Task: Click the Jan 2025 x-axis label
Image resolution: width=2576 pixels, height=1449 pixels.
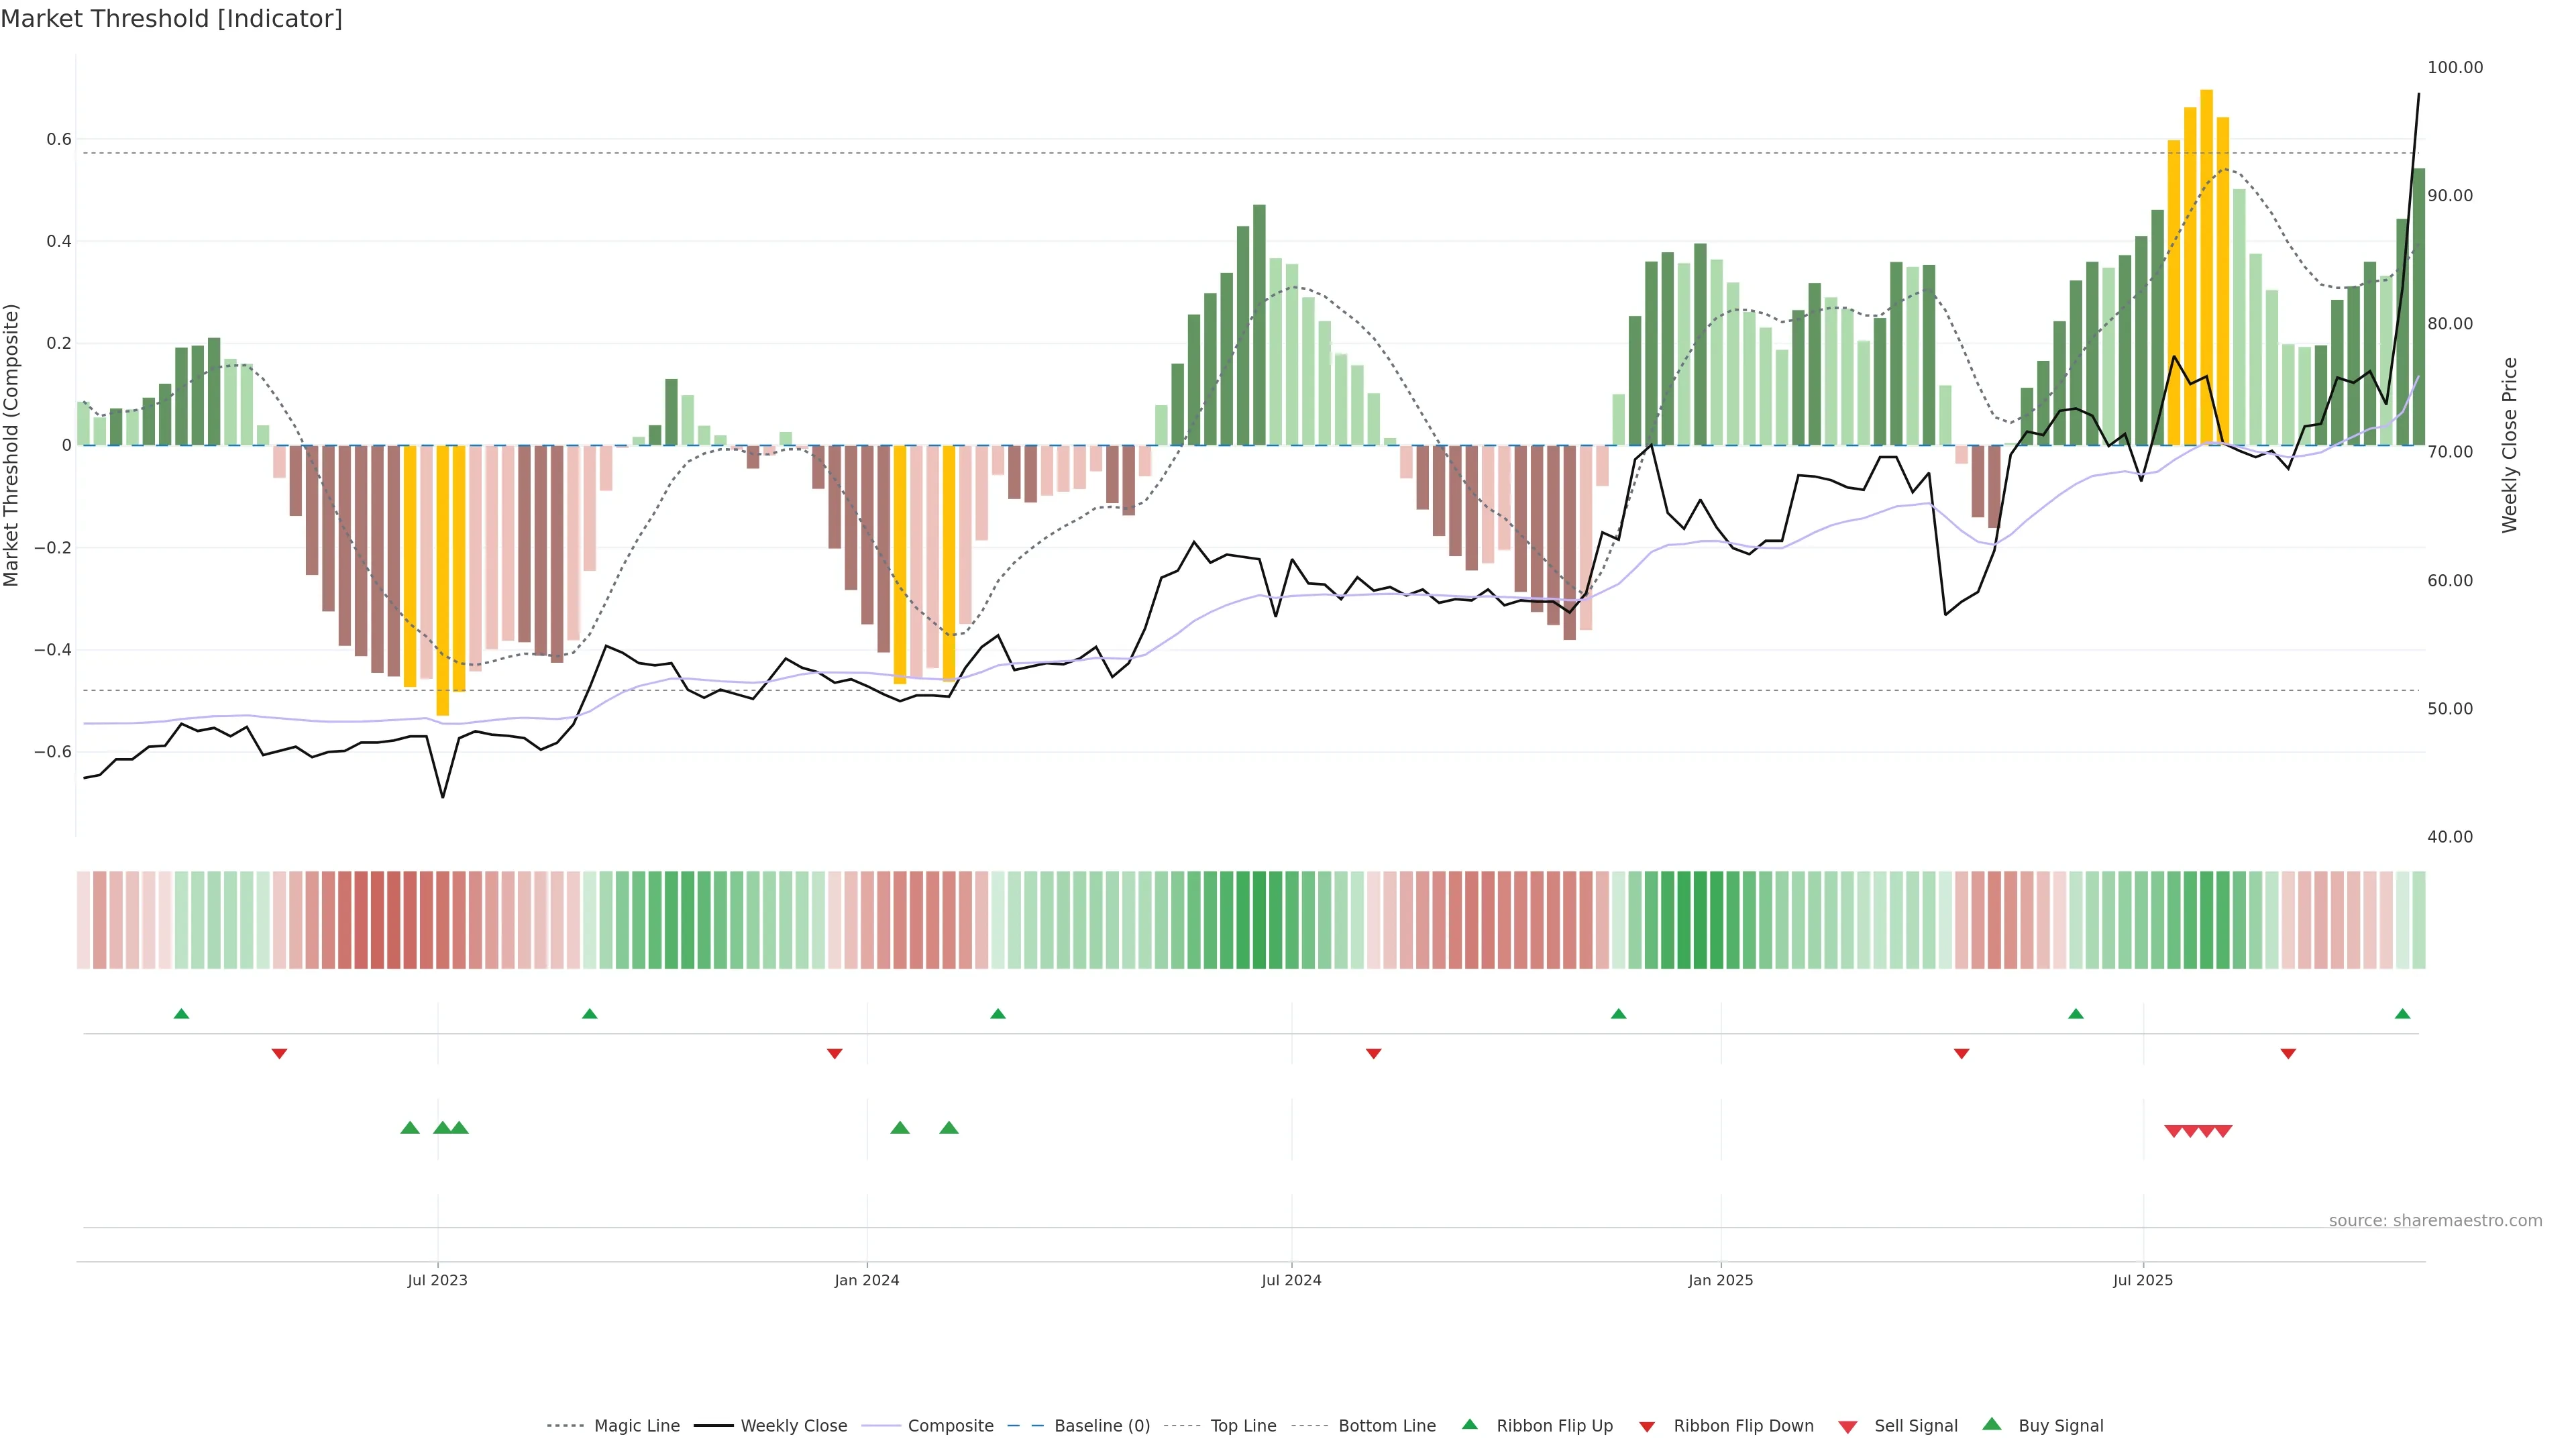Action: point(1720,1280)
